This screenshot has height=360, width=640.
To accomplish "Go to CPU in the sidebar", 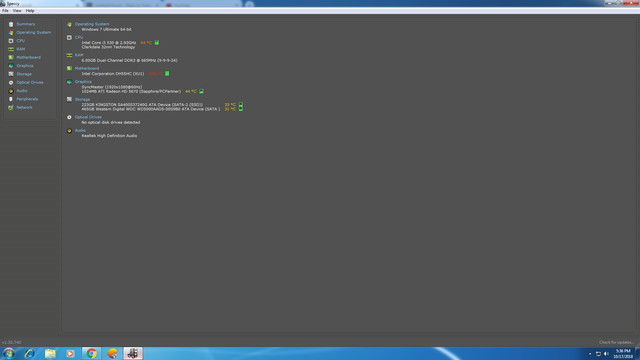I will (21, 41).
